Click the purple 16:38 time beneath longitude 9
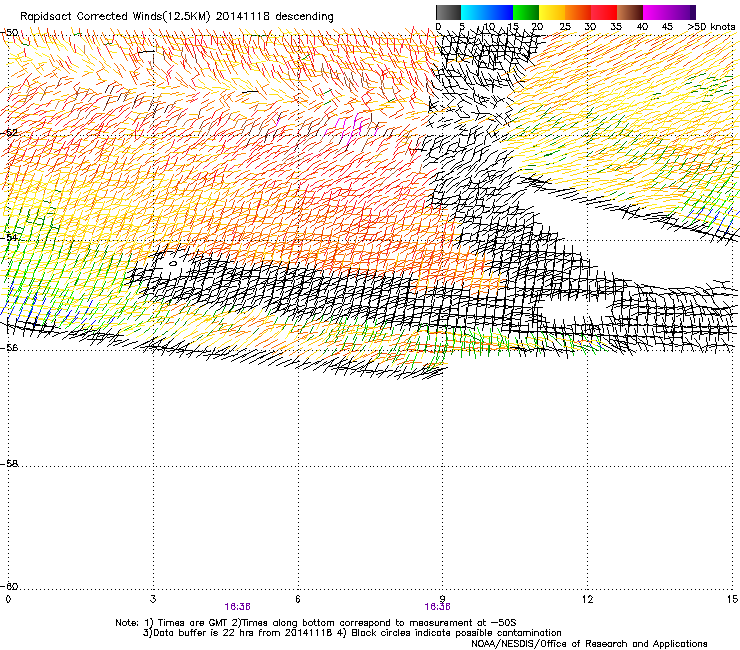 [437, 607]
